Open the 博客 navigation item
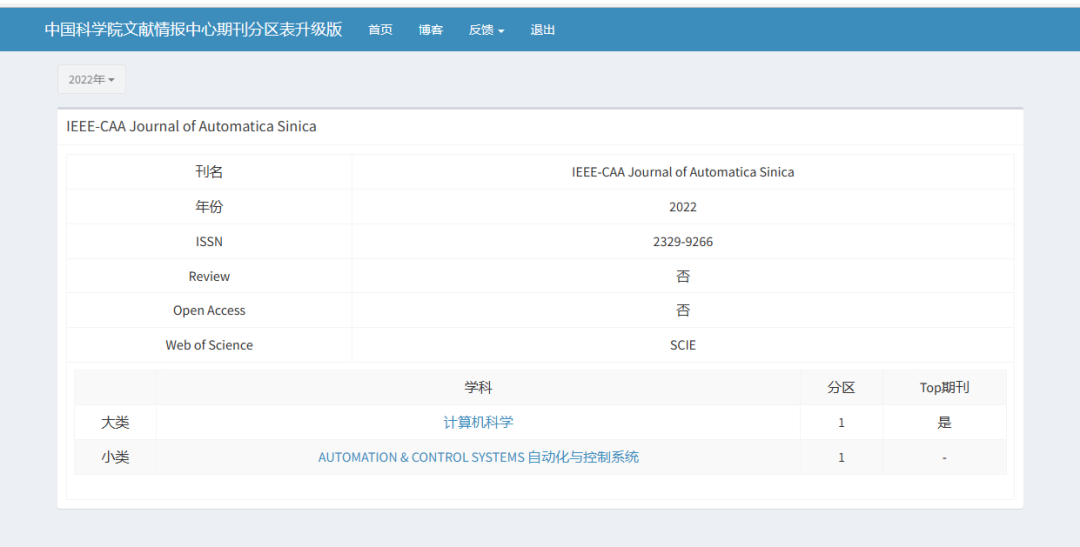1080x547 pixels. (x=431, y=30)
